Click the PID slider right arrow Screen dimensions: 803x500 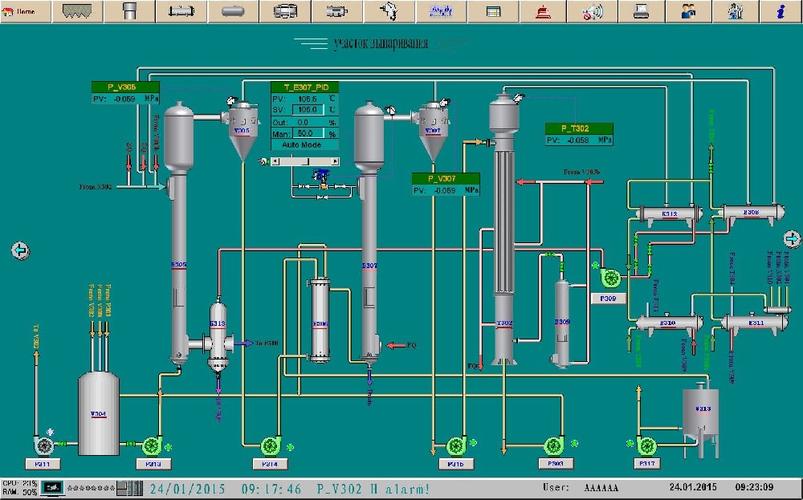coord(335,162)
